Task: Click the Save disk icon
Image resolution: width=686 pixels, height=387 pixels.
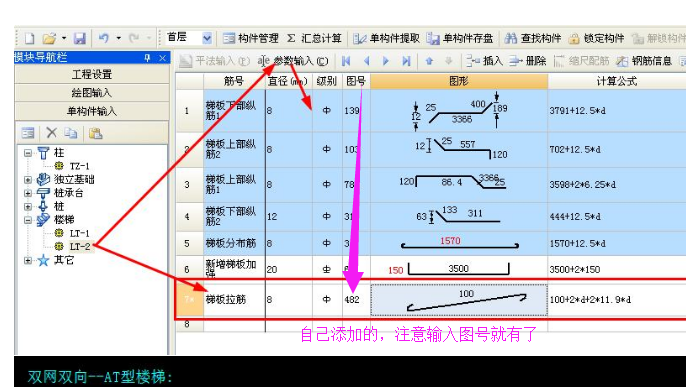Action: [80, 38]
